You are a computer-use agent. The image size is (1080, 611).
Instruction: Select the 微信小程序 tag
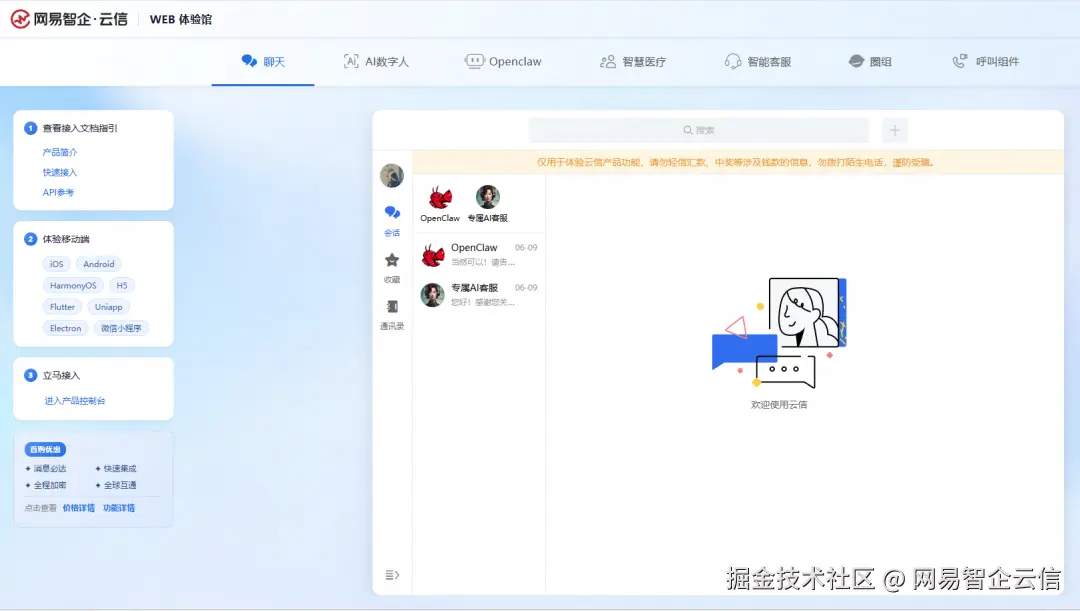(x=121, y=328)
